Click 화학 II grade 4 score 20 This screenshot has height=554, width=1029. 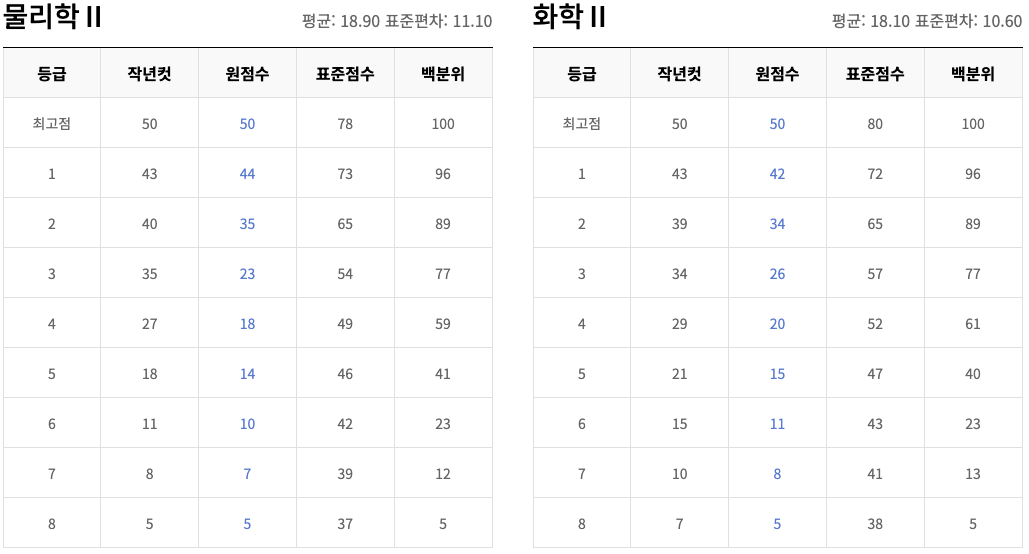point(777,324)
